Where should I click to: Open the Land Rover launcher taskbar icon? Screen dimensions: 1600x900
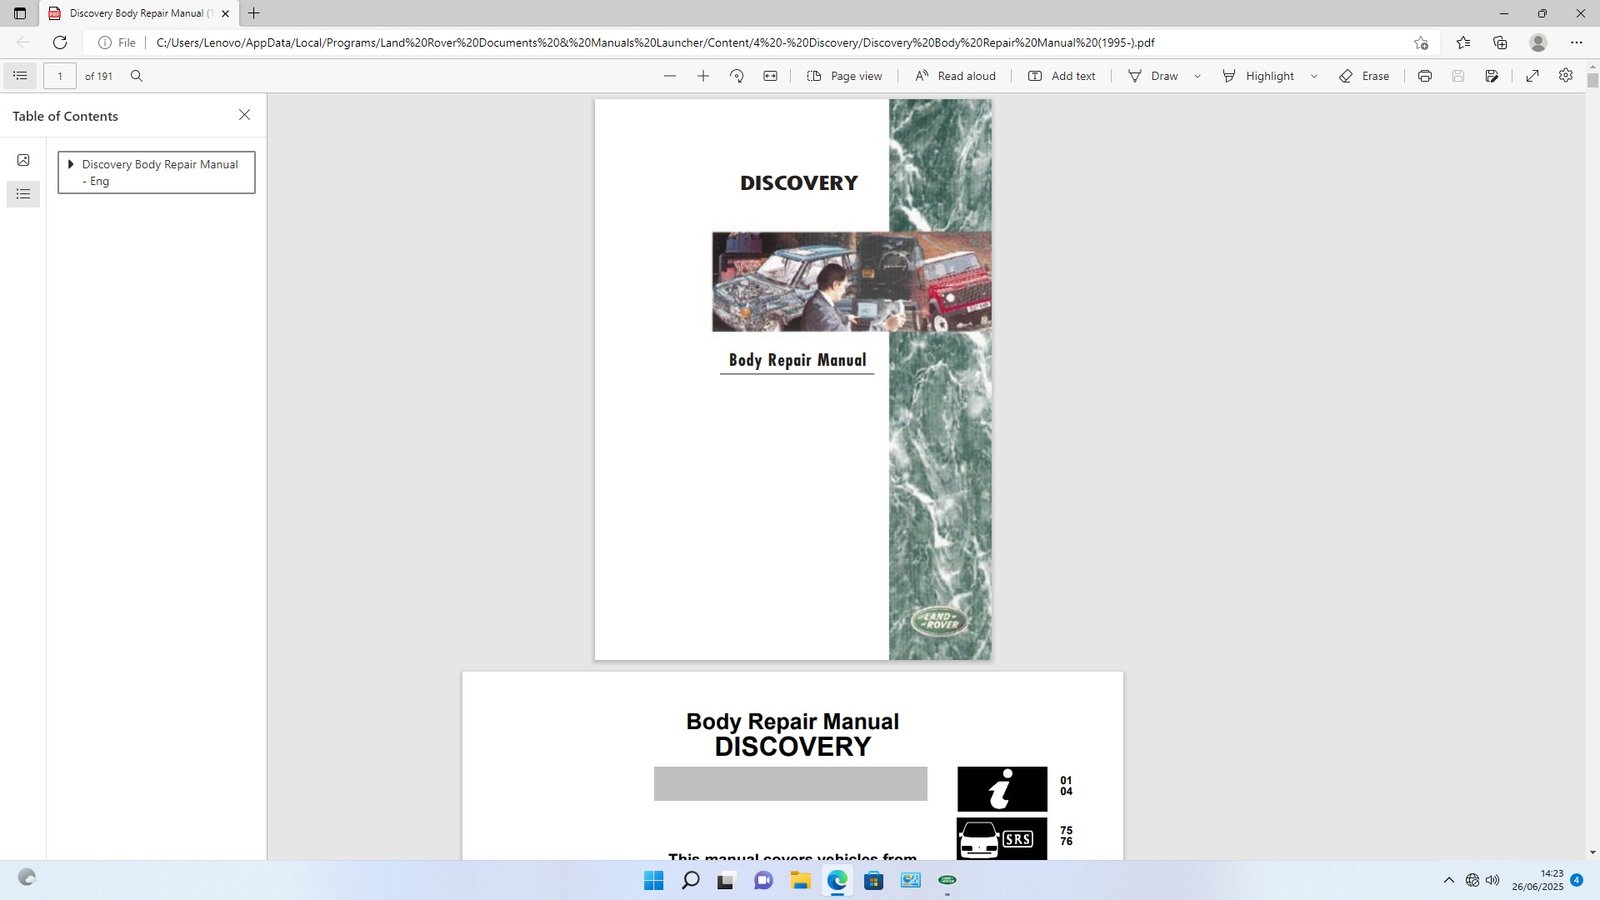click(x=947, y=880)
